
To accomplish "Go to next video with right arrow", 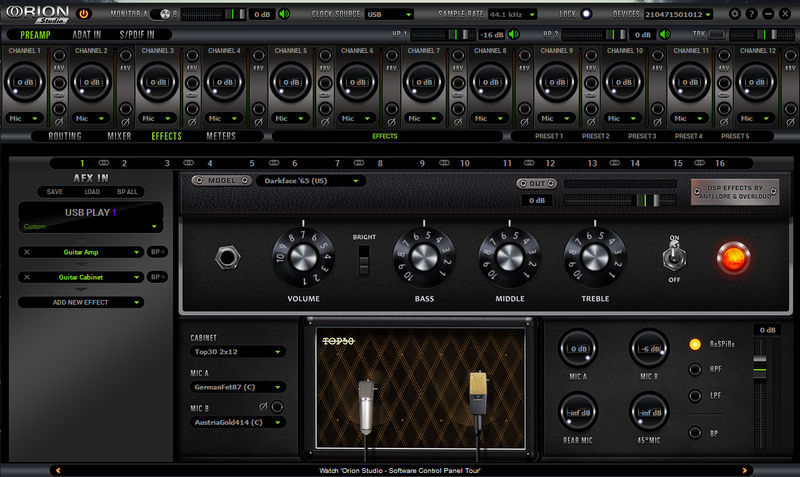I will (x=744, y=470).
